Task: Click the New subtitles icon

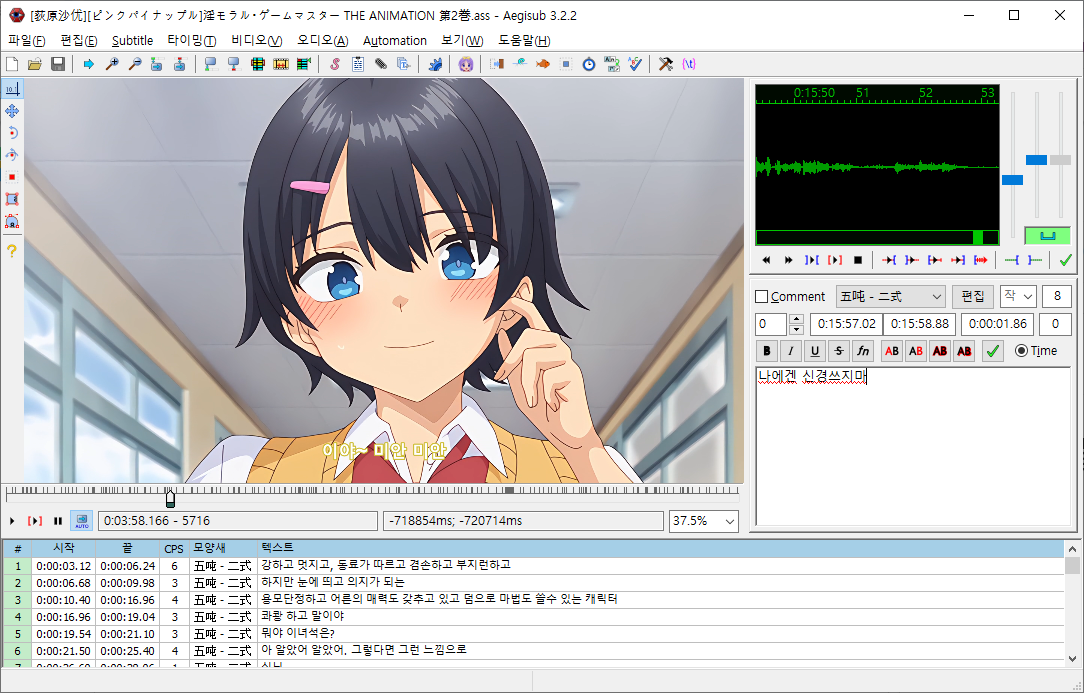Action: pyautogui.click(x=12, y=64)
